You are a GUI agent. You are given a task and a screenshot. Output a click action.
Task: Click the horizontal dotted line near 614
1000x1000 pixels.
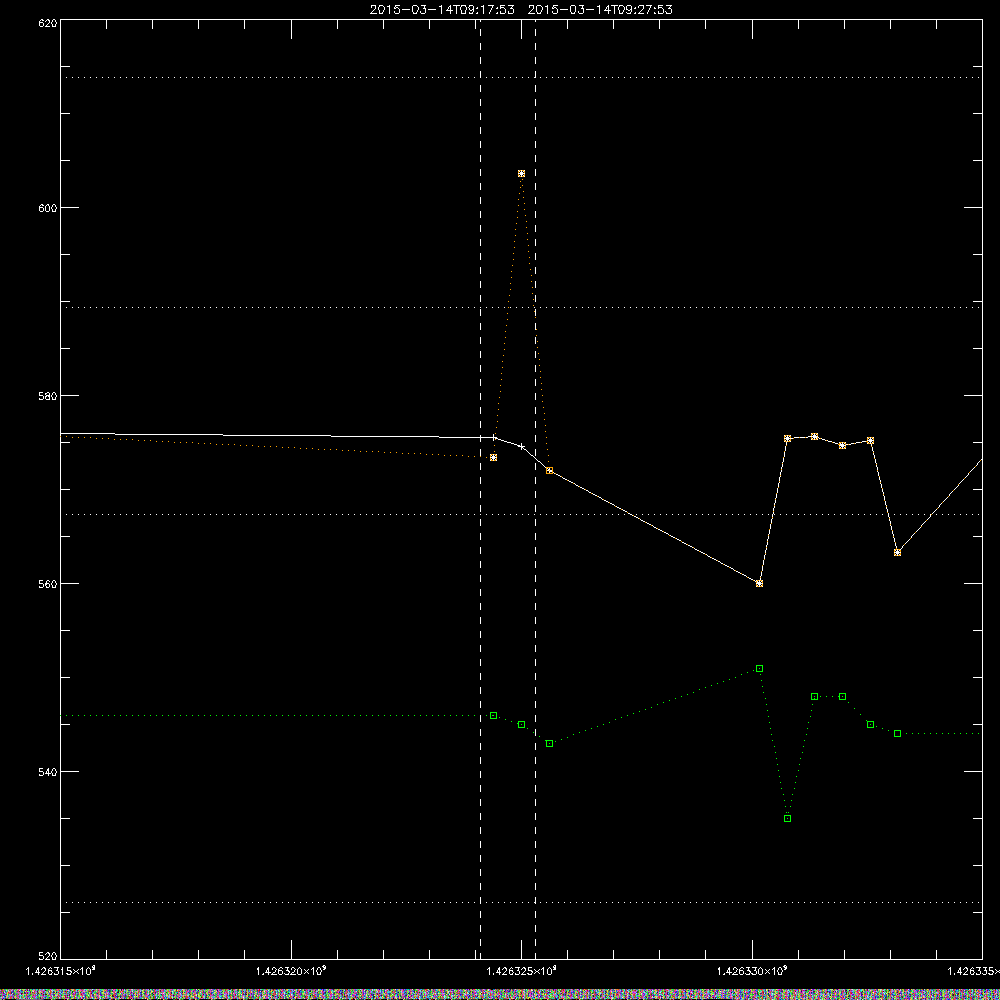(x=521, y=77)
